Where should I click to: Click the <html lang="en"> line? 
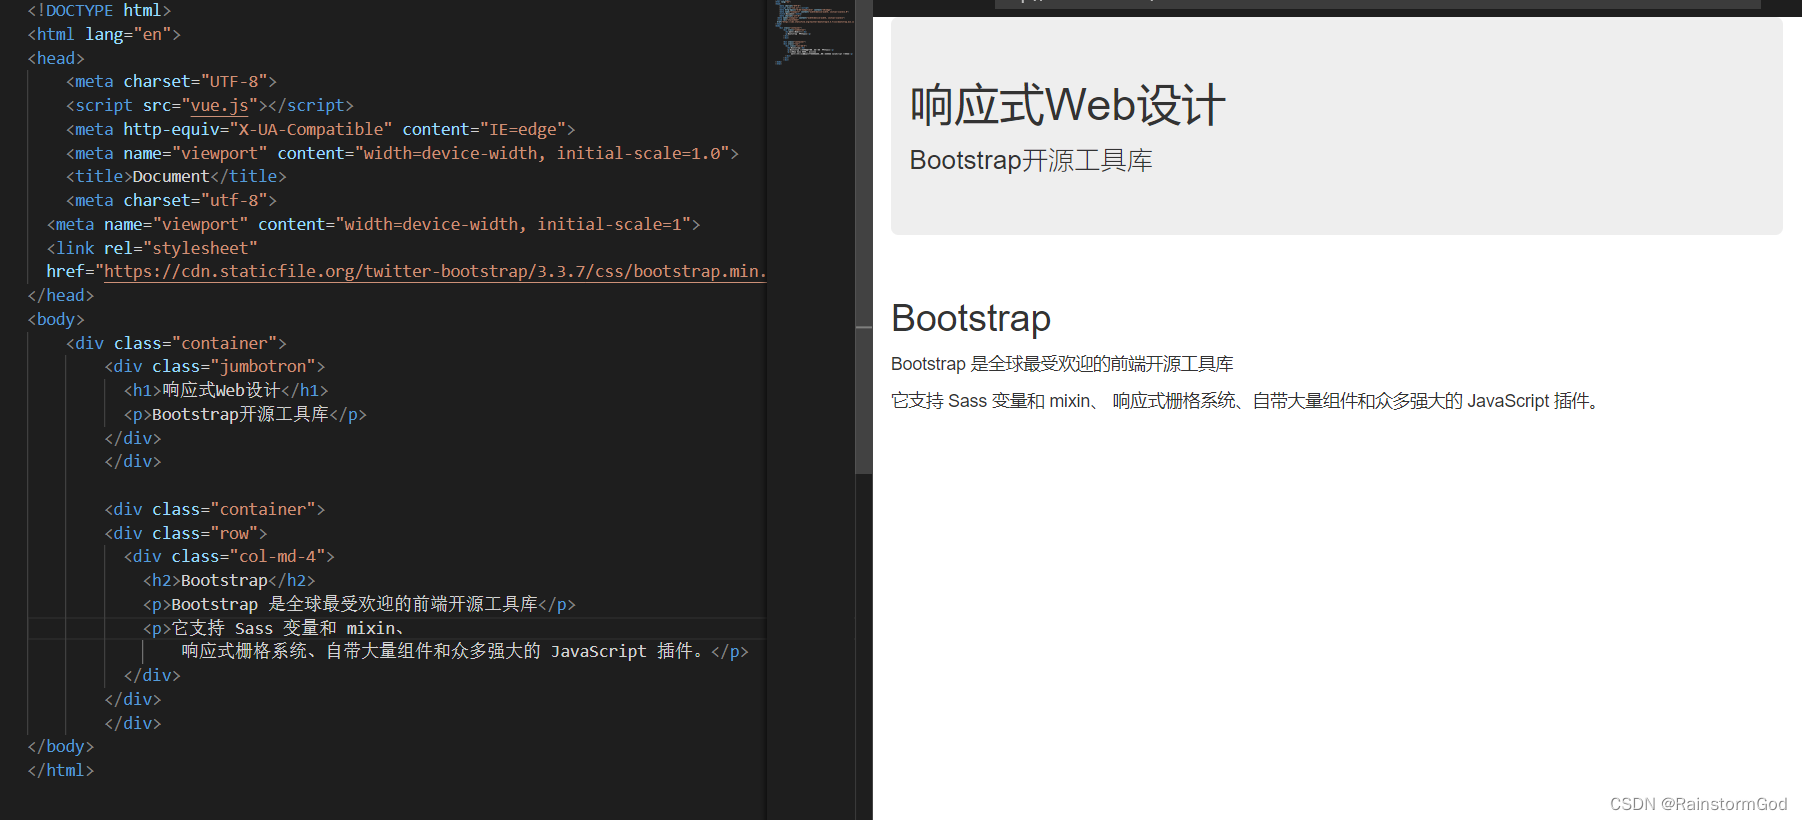click(104, 34)
